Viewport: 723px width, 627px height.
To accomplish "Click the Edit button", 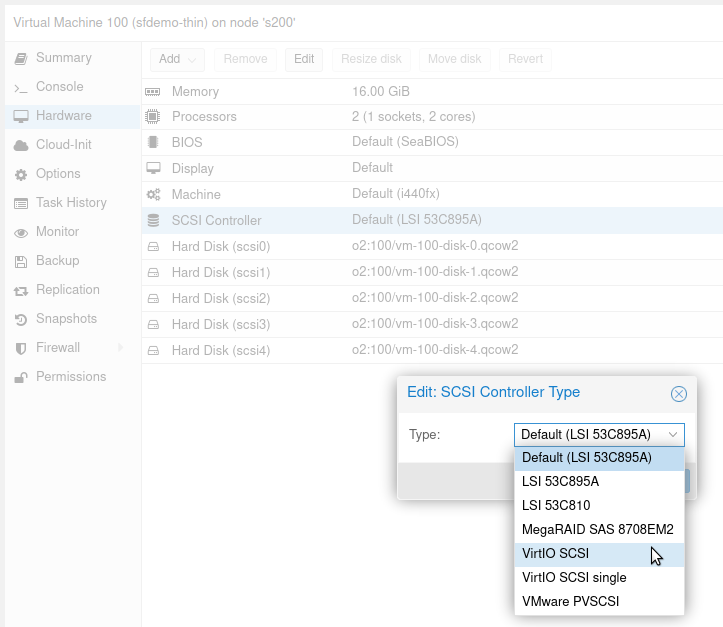I will click(304, 59).
